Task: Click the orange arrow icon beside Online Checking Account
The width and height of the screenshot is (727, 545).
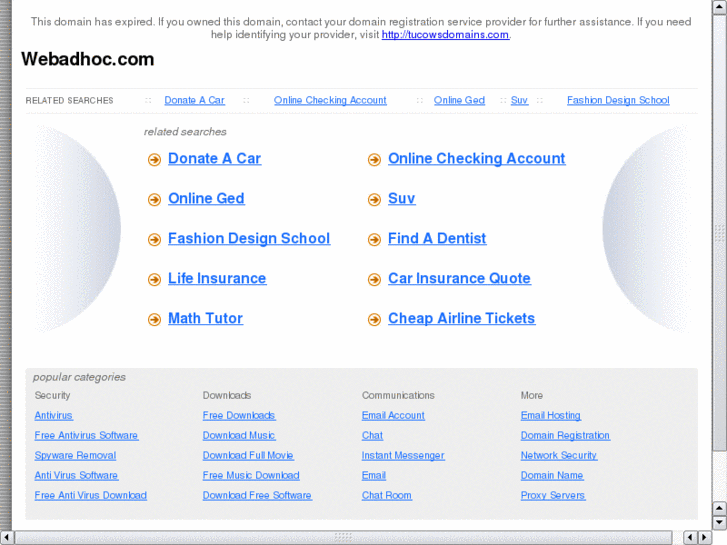Action: tap(374, 160)
